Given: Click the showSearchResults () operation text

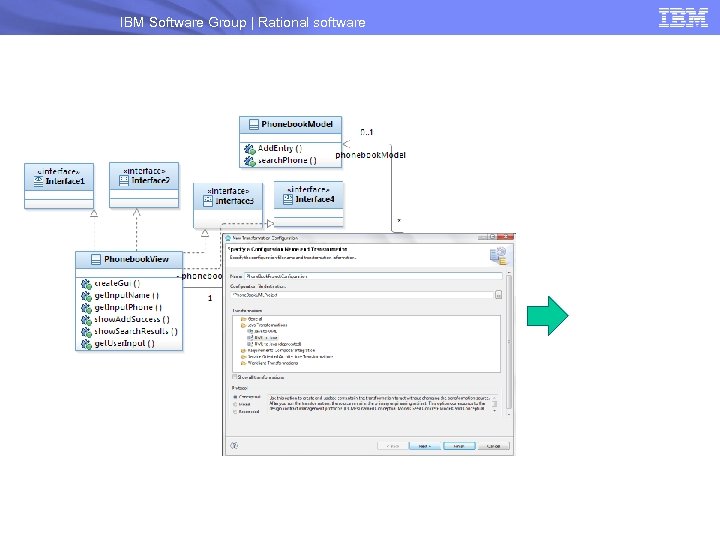Looking at the screenshot, I should [136, 332].
